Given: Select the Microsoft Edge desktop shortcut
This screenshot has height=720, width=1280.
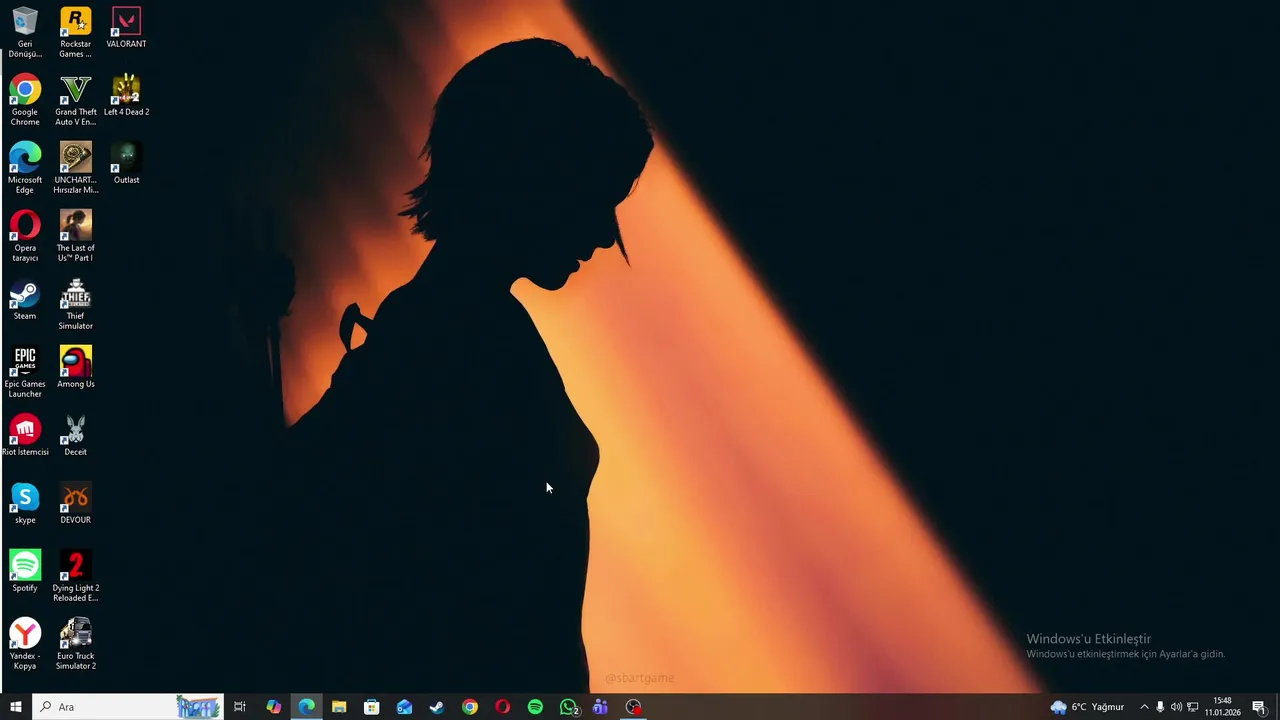Looking at the screenshot, I should pyautogui.click(x=25, y=168).
